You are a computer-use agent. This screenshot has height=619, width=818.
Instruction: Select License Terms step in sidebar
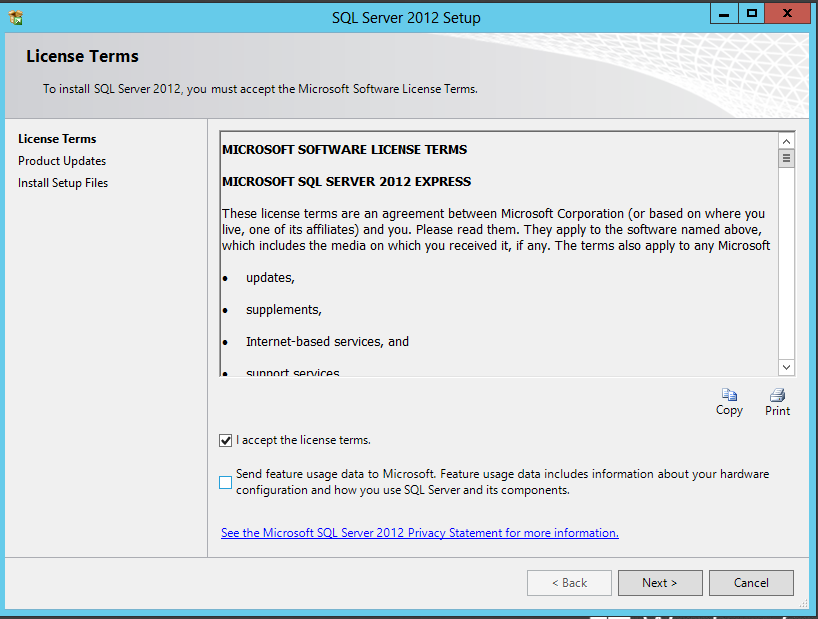coord(57,139)
